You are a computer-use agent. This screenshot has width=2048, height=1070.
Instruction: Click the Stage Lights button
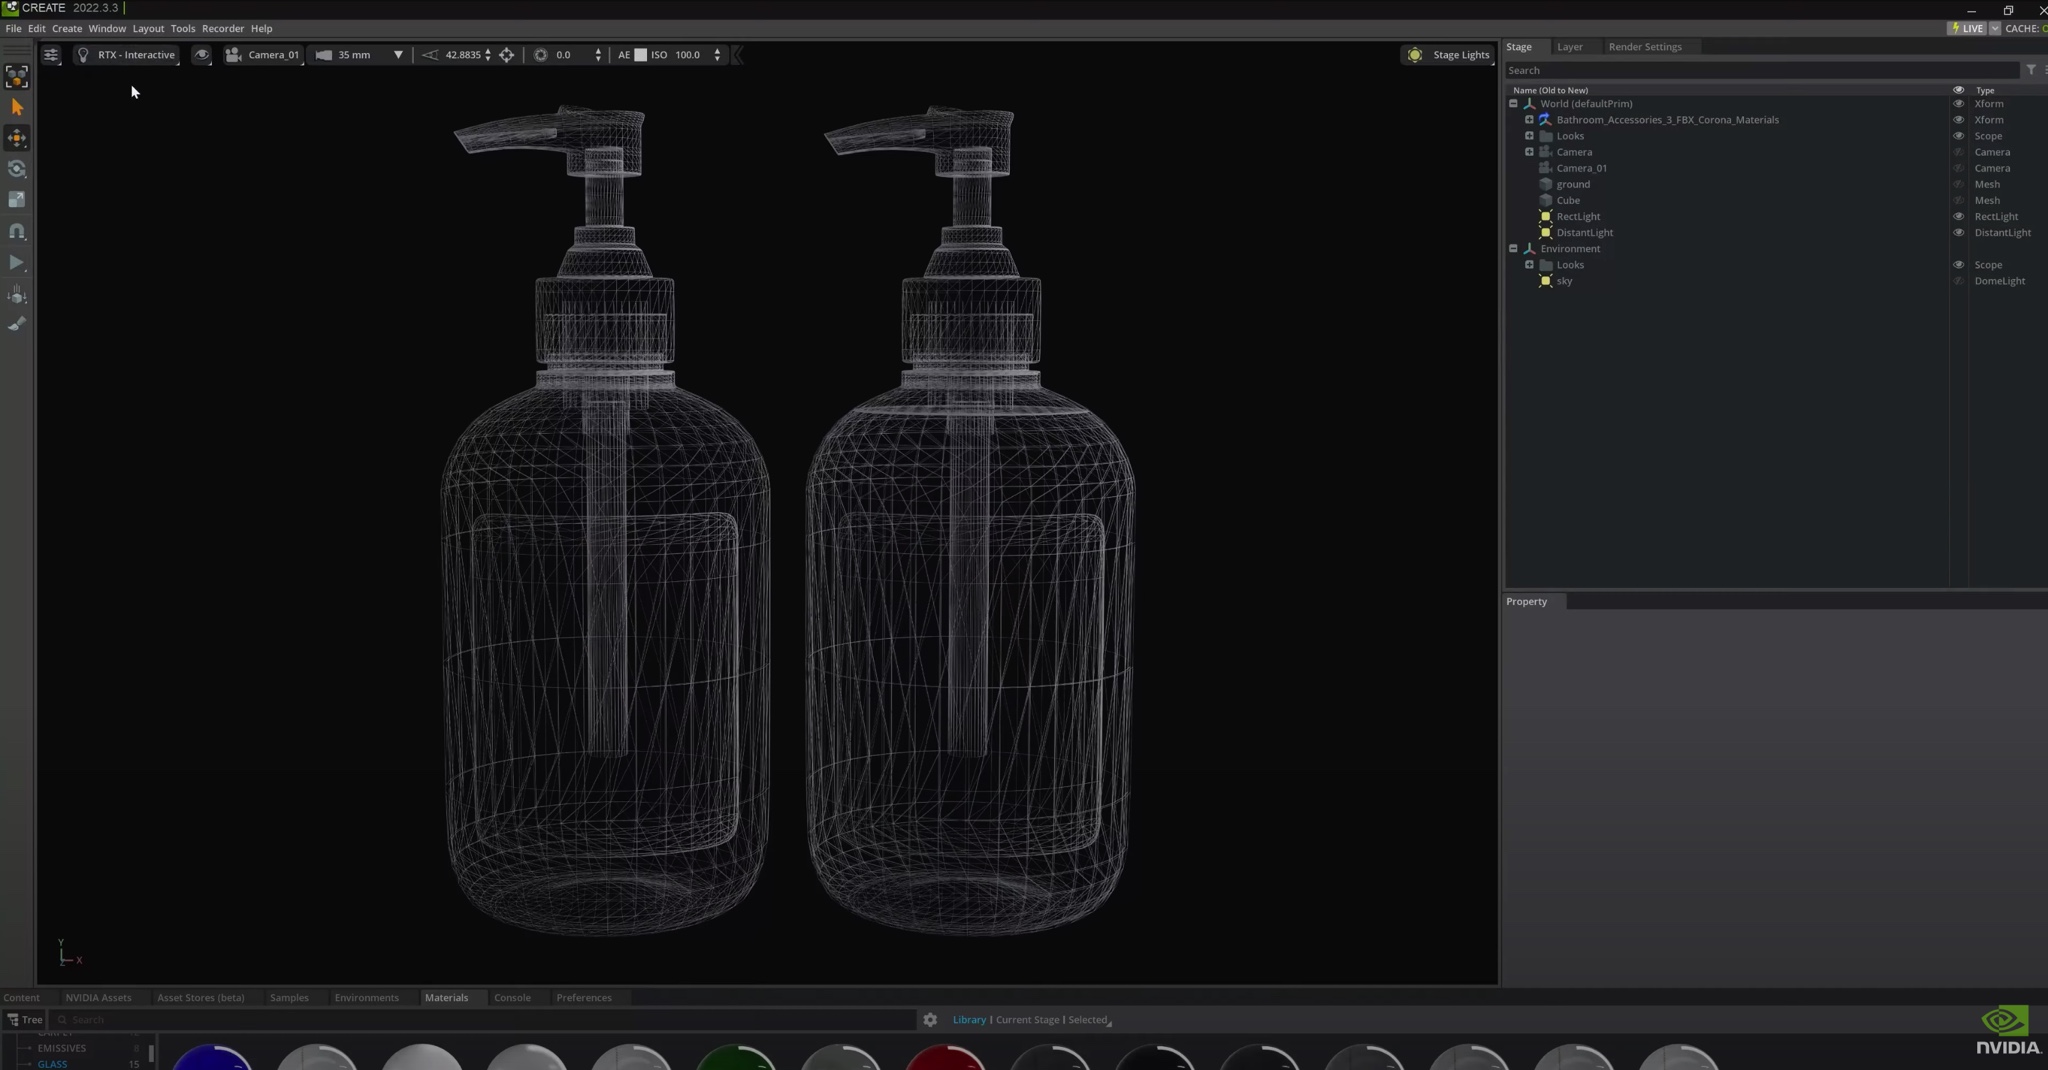1448,55
